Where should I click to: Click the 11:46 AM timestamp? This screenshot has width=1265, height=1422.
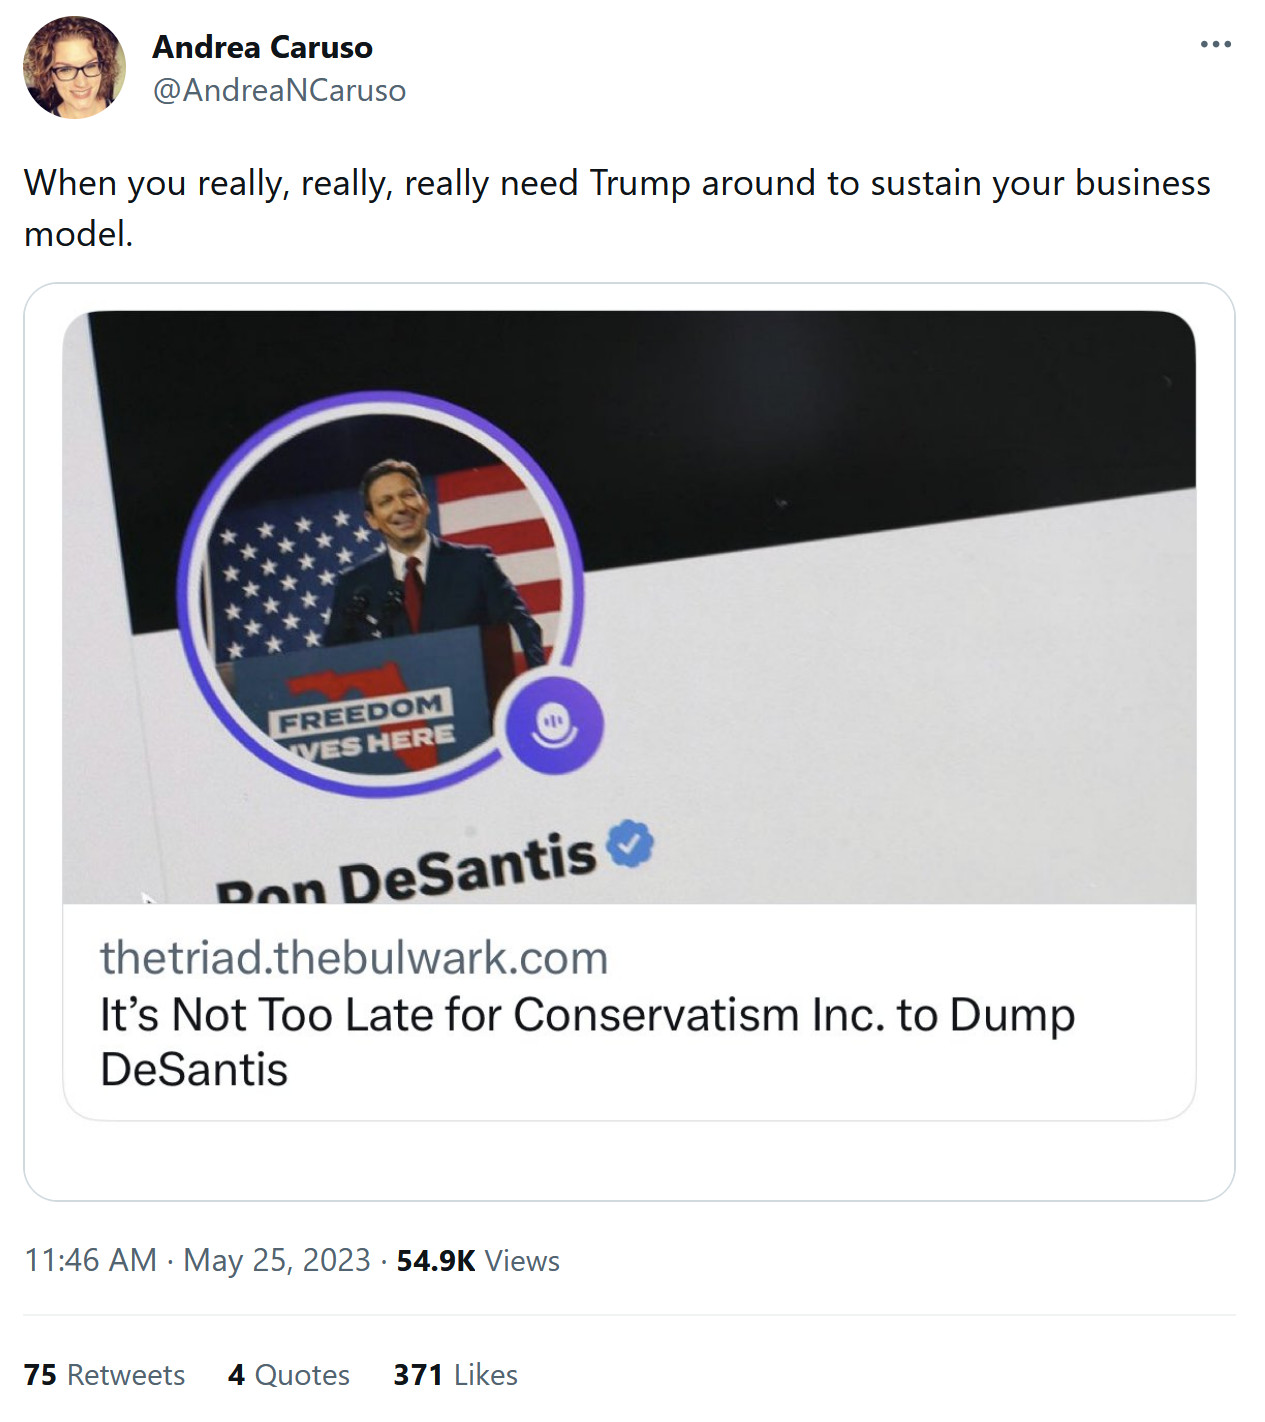(90, 1260)
